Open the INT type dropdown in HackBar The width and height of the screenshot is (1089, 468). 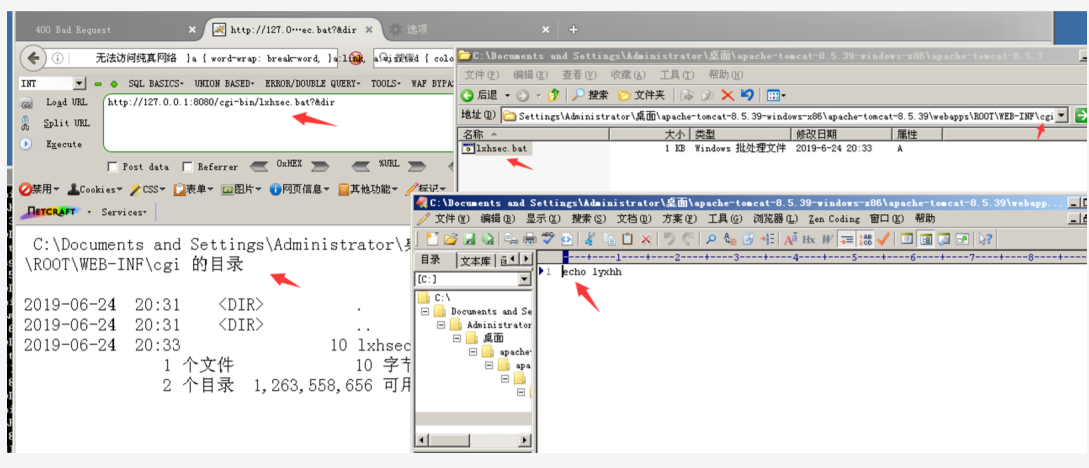79,84
